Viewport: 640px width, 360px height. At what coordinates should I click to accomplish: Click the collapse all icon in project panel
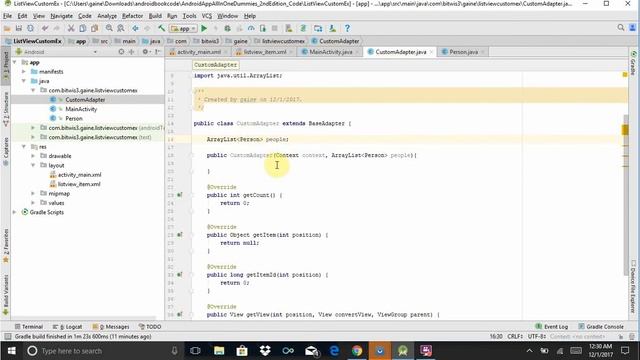pyautogui.click(x=131, y=52)
